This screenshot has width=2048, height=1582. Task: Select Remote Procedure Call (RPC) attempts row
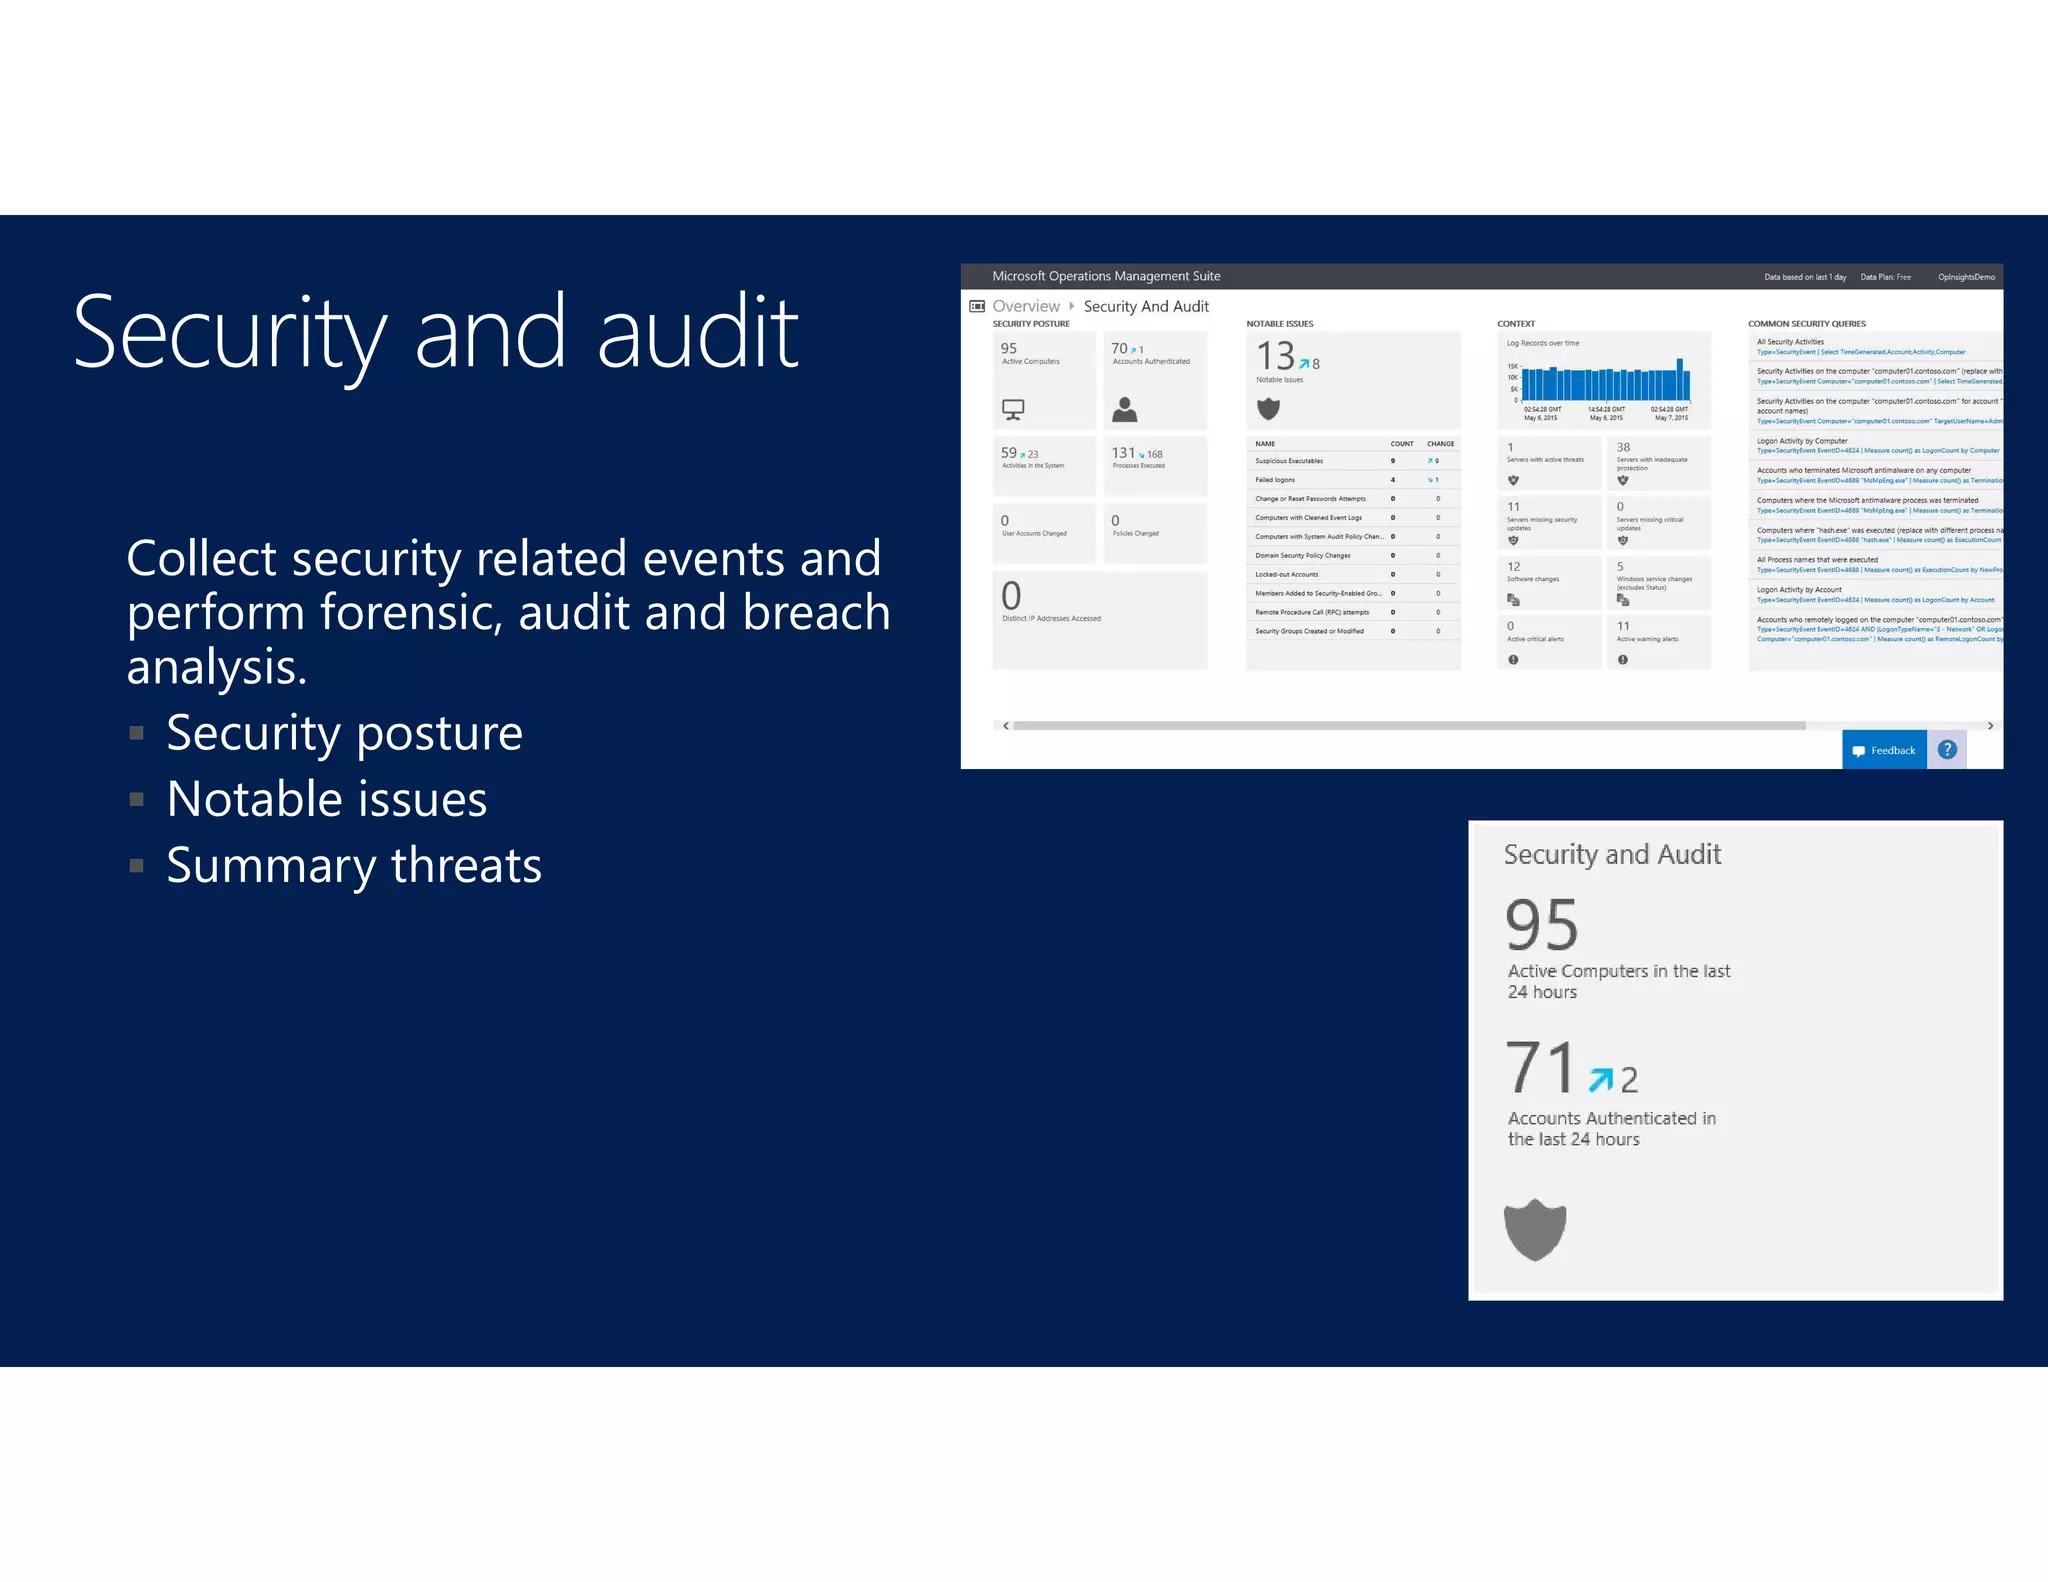pos(1353,612)
